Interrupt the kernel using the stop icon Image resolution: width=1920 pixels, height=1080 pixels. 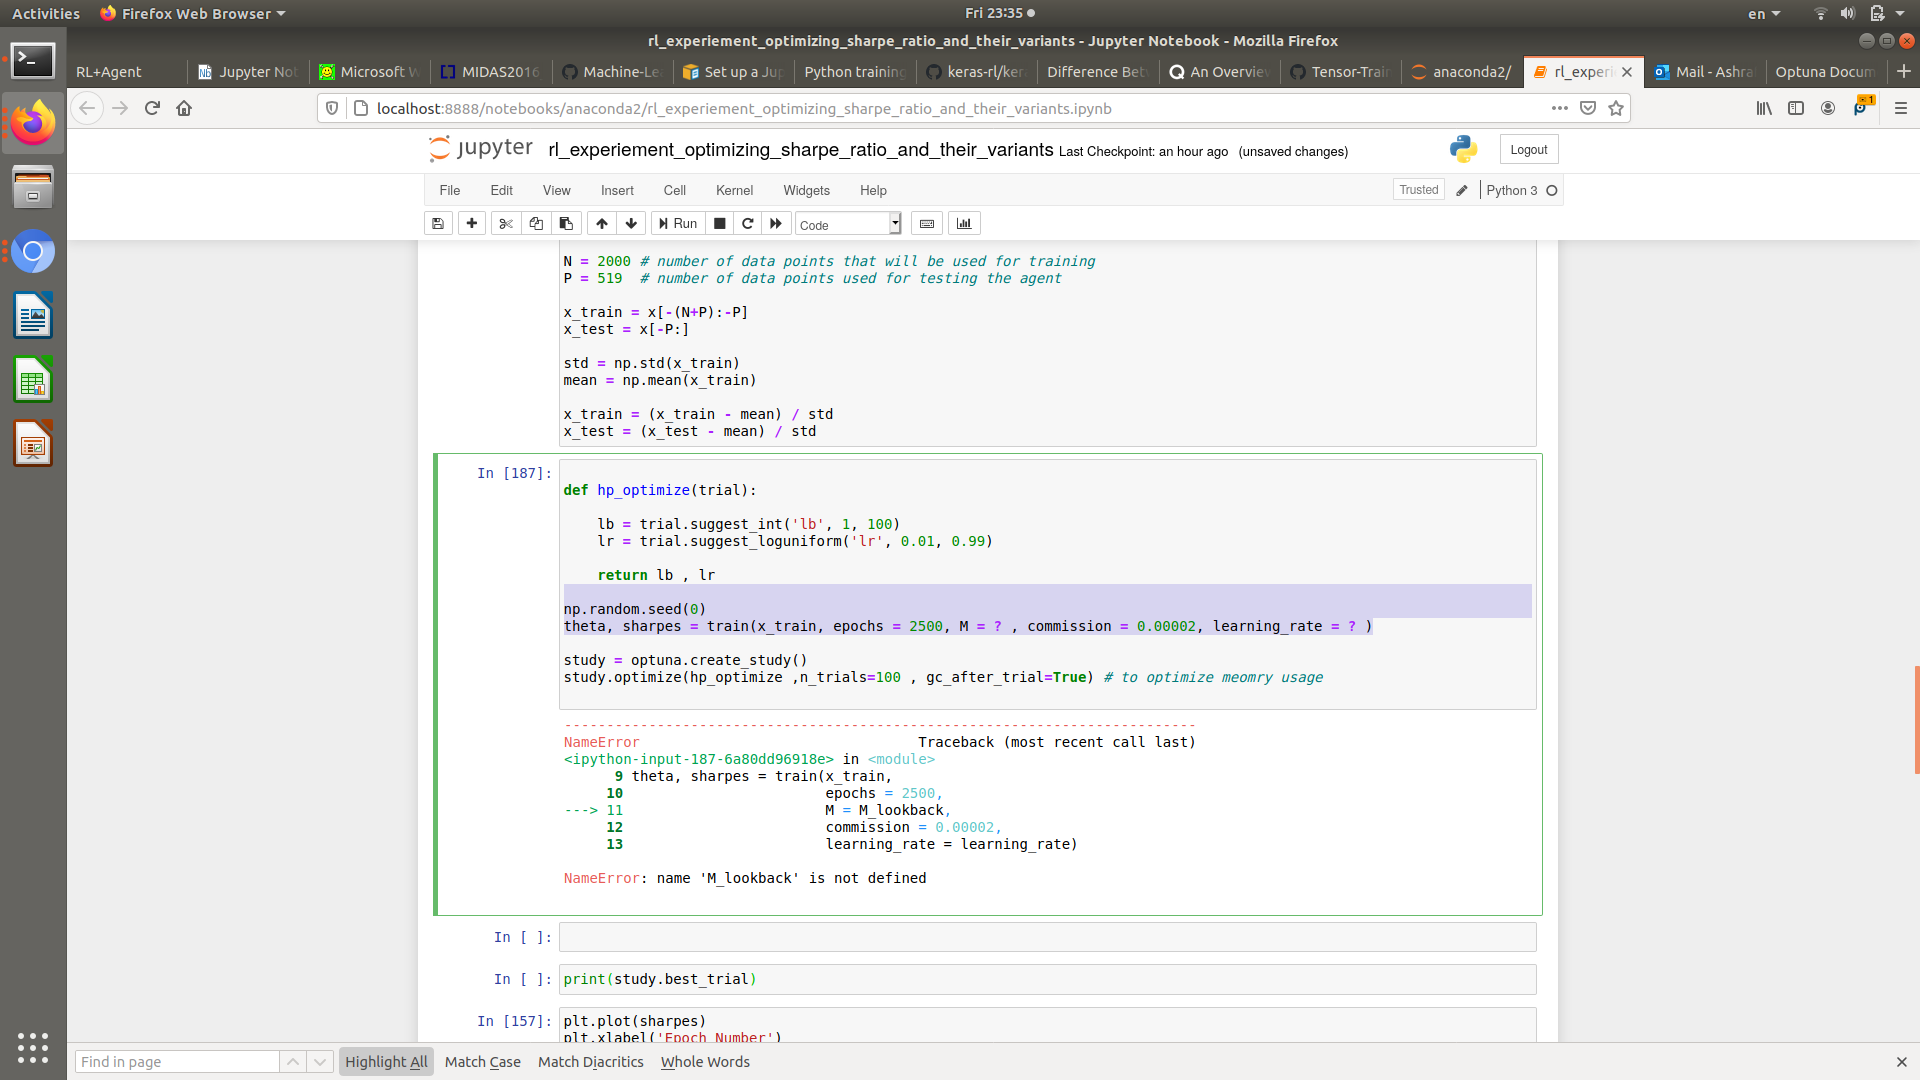point(719,223)
